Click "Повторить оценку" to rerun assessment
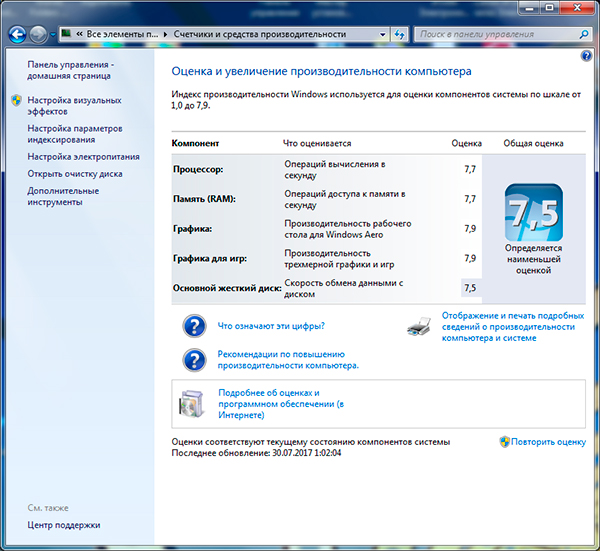600x551 pixels. coord(548,442)
